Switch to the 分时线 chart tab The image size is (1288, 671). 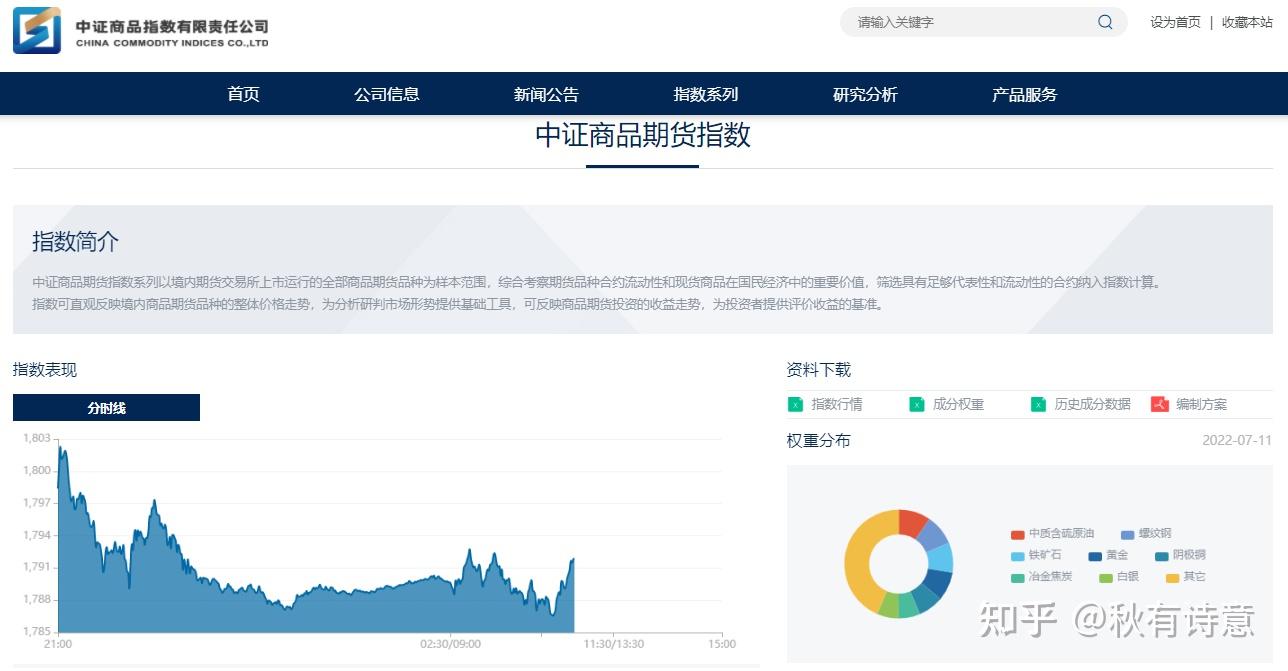pyautogui.click(x=105, y=407)
